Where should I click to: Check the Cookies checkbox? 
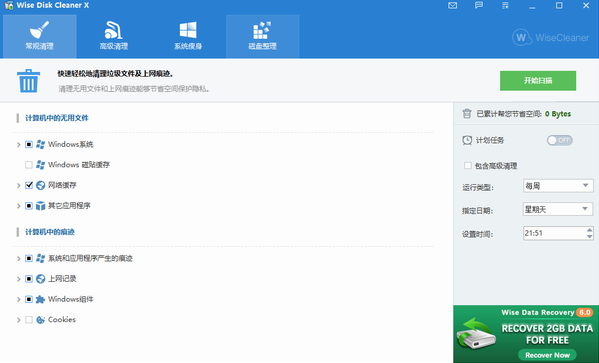(29, 320)
